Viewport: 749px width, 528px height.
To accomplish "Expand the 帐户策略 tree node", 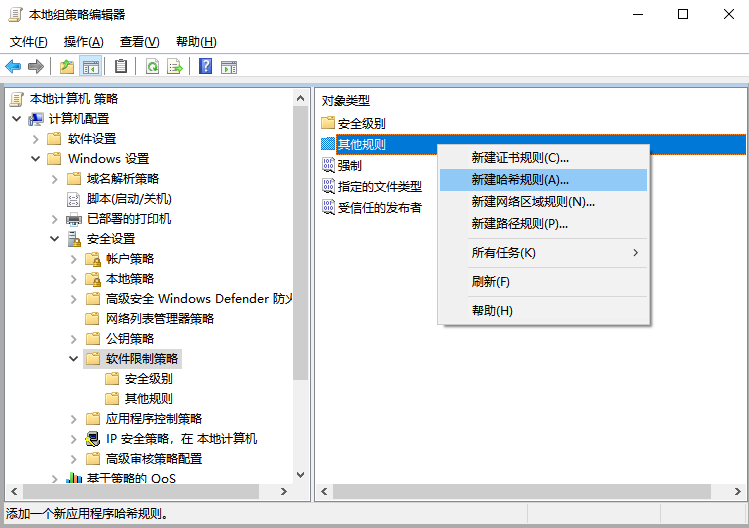I will [74, 259].
